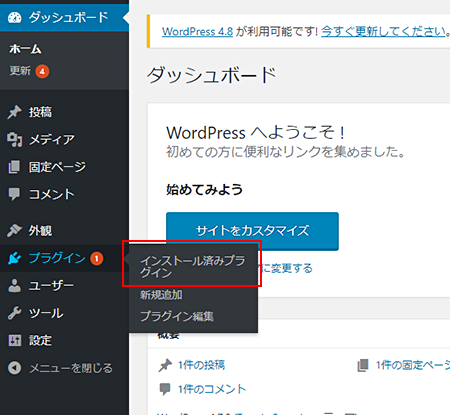Open the WordPress 4.8 link
Image resolution: width=450 pixels, height=415 pixels.
coord(197,32)
